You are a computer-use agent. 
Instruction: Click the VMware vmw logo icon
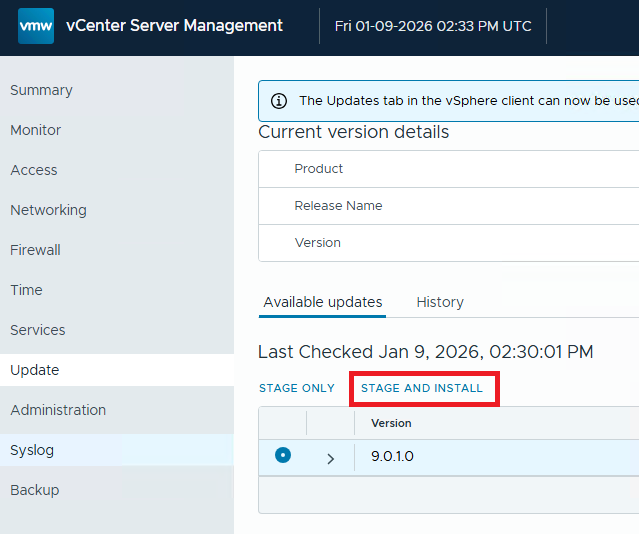pos(36,26)
